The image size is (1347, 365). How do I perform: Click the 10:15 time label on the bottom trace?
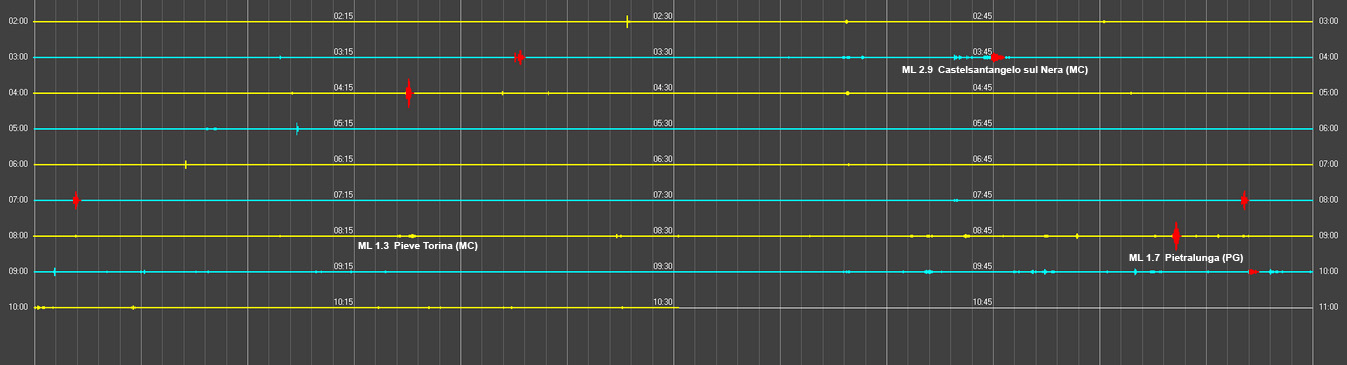(x=343, y=302)
